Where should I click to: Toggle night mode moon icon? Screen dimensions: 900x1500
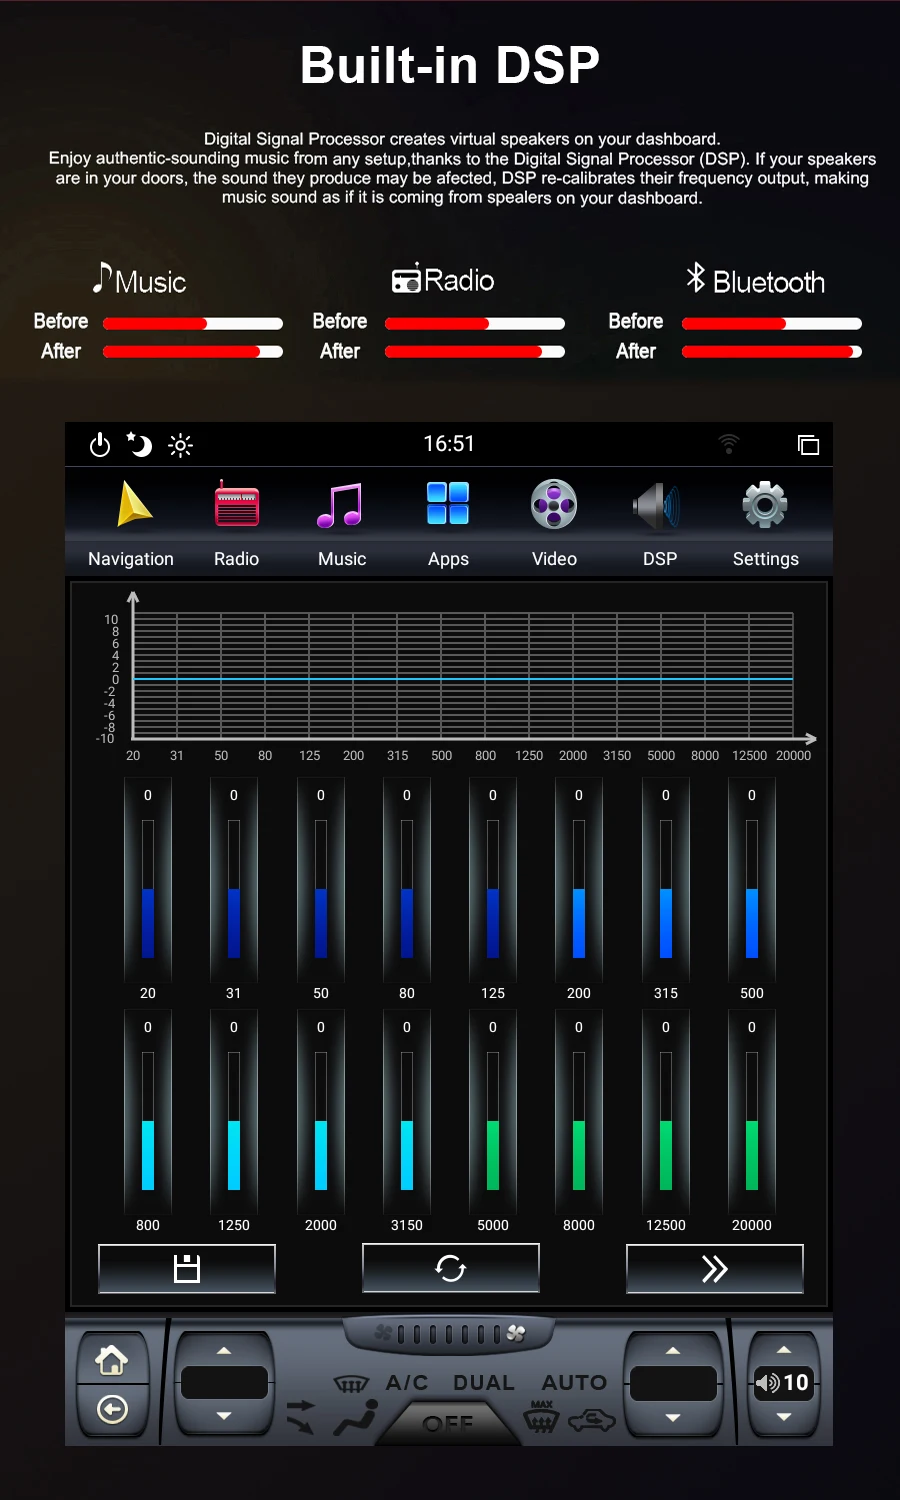(x=139, y=444)
